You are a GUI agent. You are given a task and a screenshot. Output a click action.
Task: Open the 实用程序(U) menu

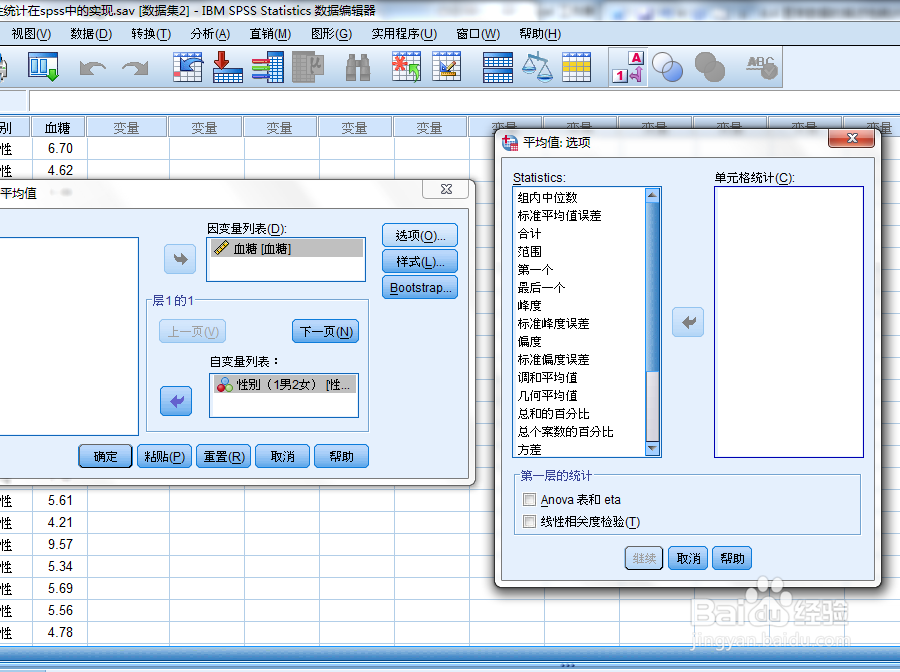point(404,34)
